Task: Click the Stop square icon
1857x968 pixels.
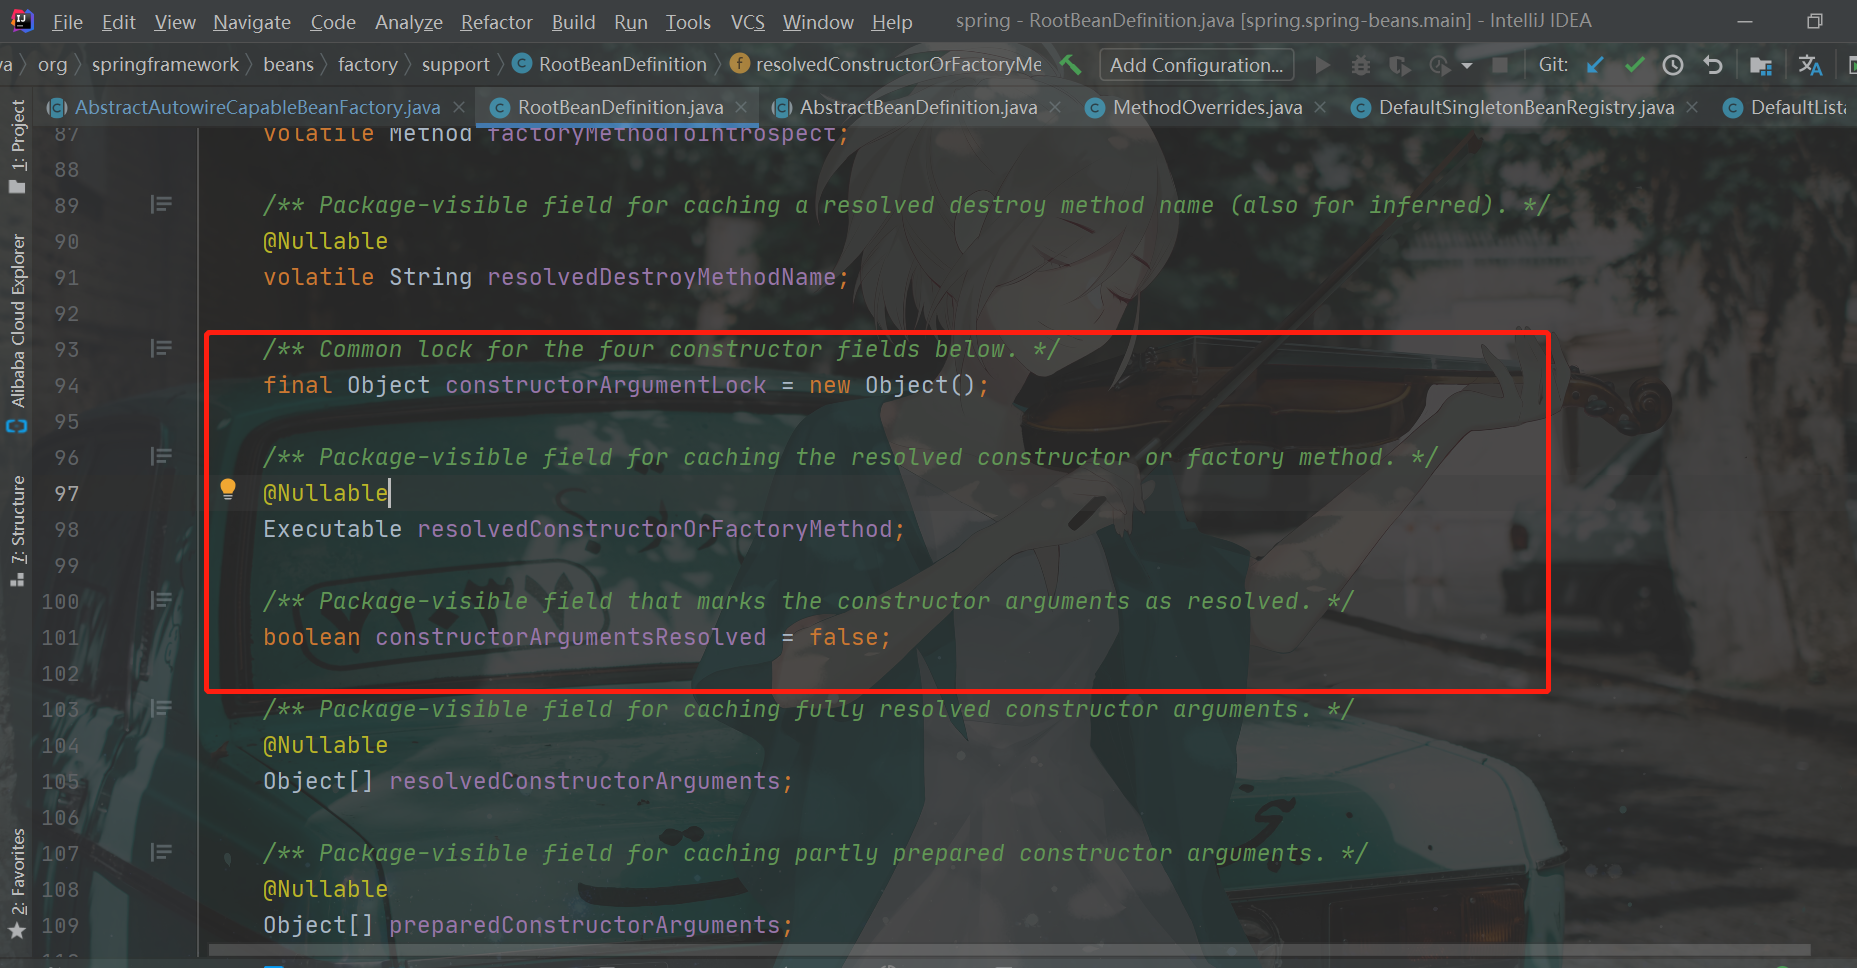Action: [x=1500, y=65]
